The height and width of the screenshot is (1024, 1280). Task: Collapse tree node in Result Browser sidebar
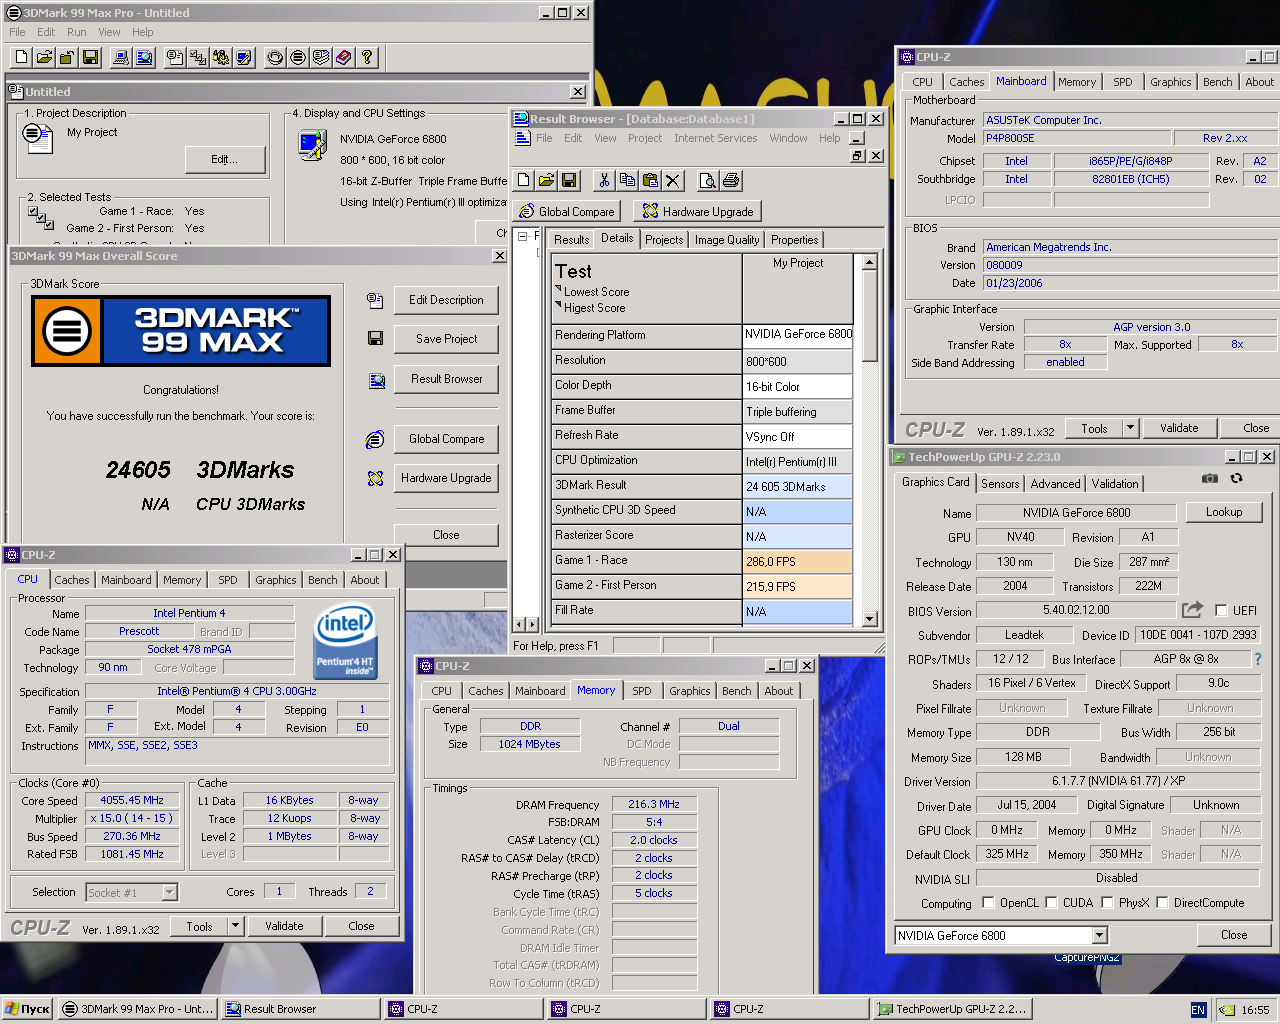[522, 237]
